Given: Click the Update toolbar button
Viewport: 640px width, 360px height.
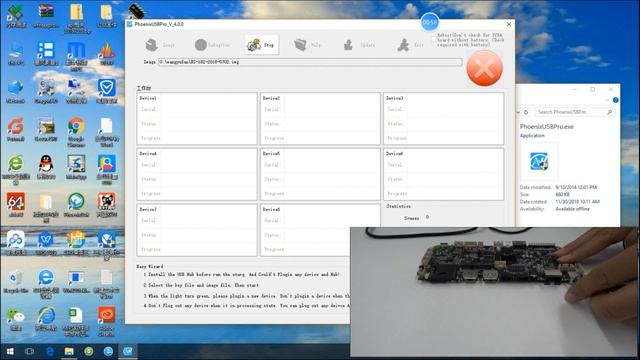Looking at the screenshot, I should point(359,45).
